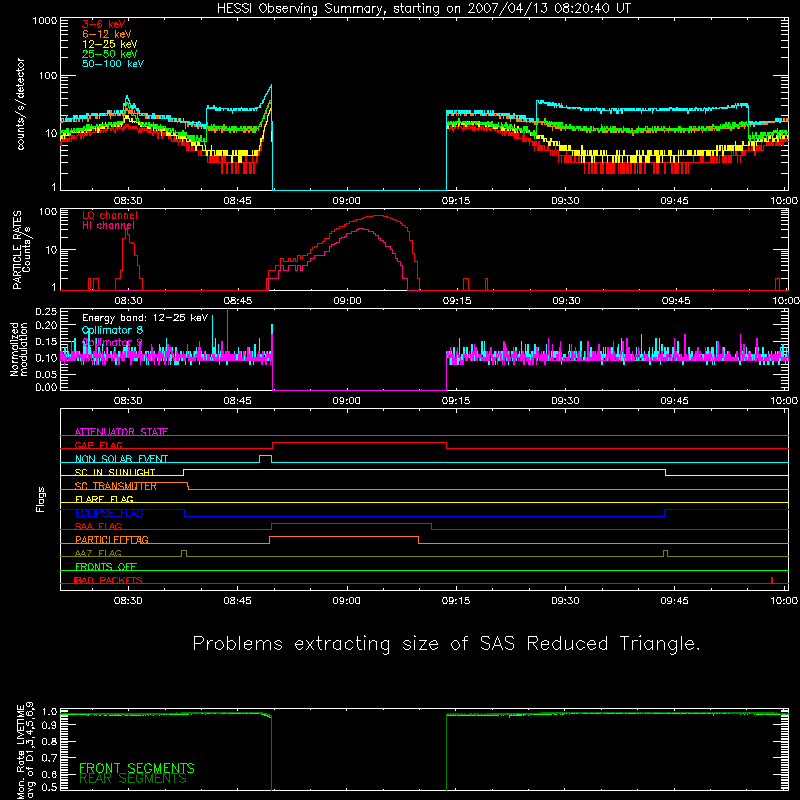This screenshot has height=800, width=800.
Task: Click the Normalized modulation axis label
Action: (18, 349)
